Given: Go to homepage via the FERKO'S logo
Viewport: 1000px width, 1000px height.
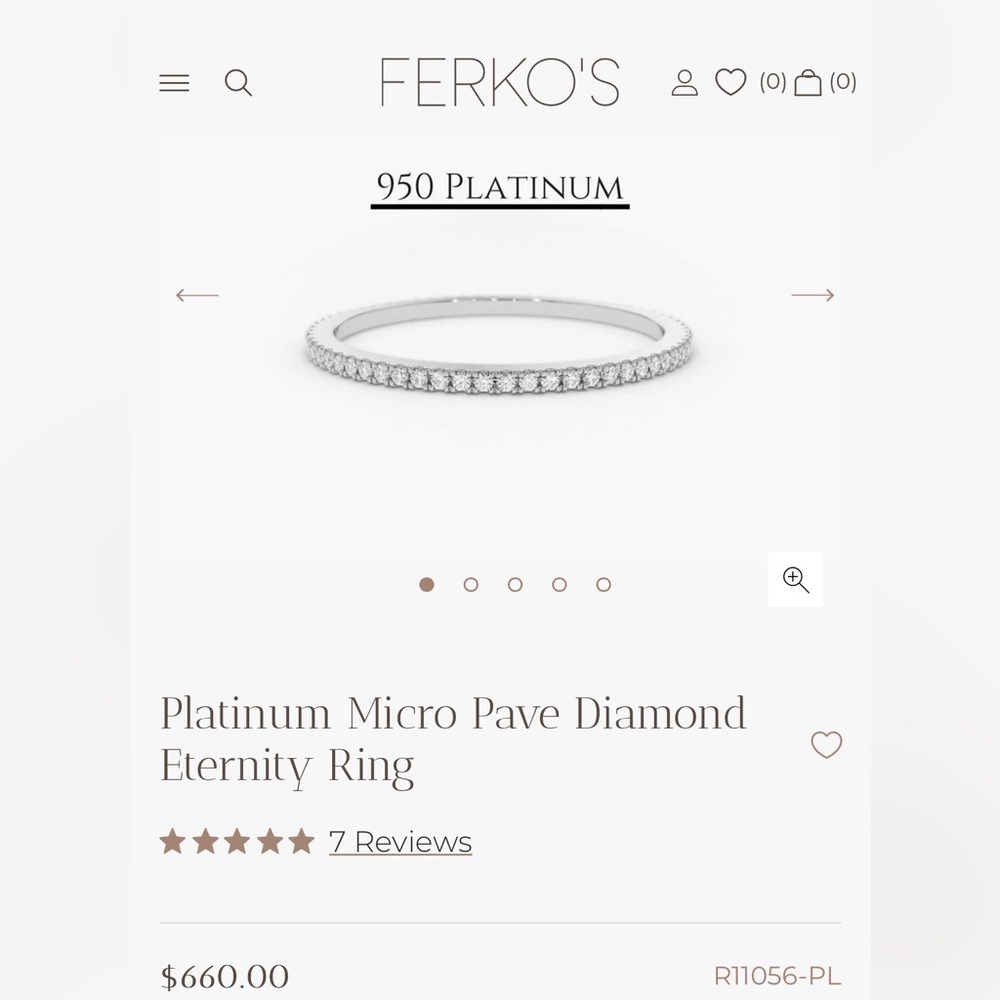Looking at the screenshot, I should (501, 84).
